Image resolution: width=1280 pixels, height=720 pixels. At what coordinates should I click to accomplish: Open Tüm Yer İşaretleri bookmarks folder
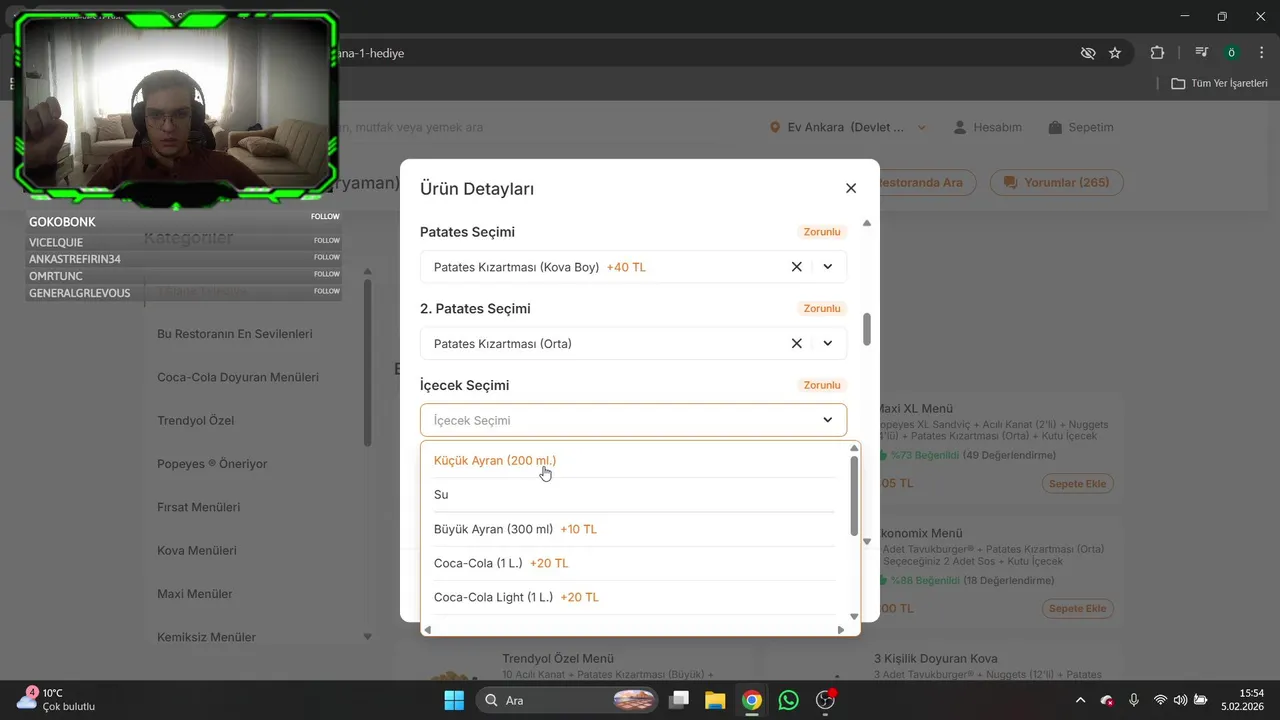(x=1219, y=83)
